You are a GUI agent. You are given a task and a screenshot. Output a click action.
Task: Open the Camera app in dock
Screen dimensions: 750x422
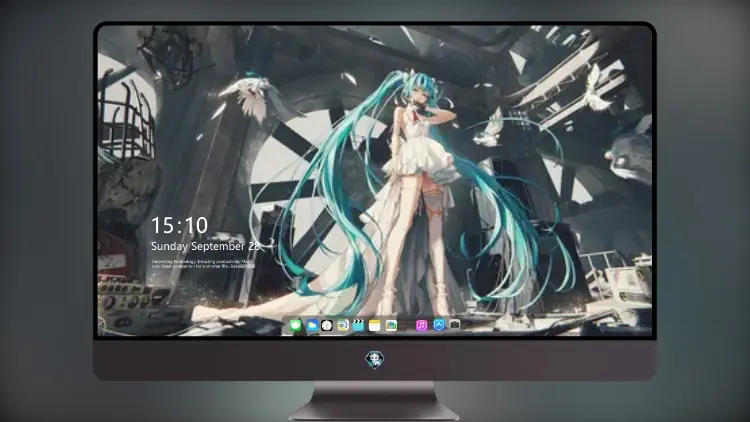[454, 324]
